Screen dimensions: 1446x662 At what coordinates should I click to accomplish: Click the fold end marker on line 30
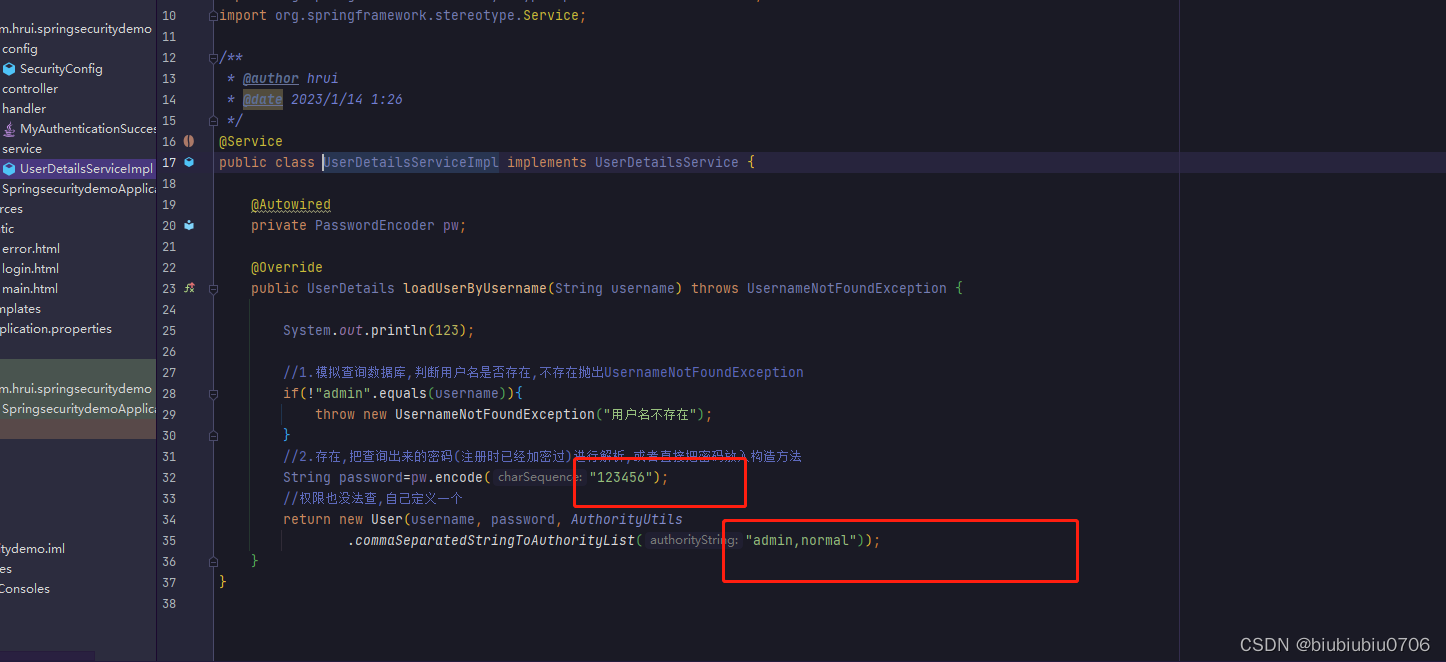(x=213, y=435)
